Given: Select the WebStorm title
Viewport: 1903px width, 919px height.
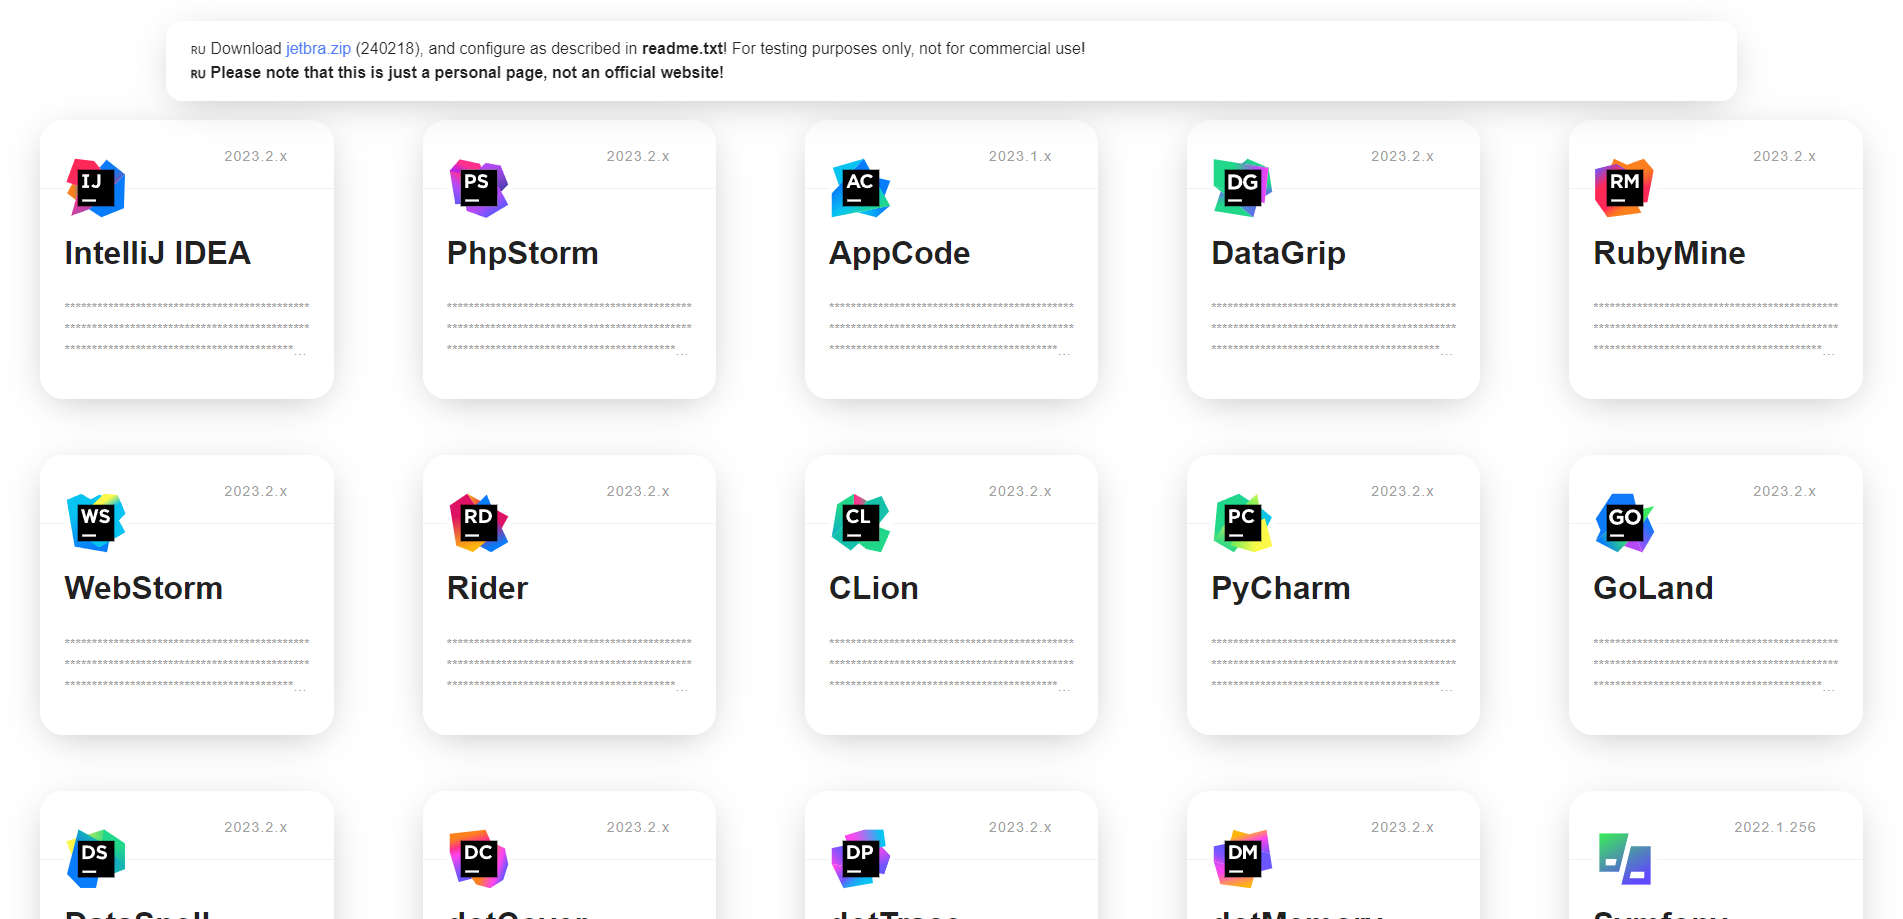Looking at the screenshot, I should click(x=144, y=588).
